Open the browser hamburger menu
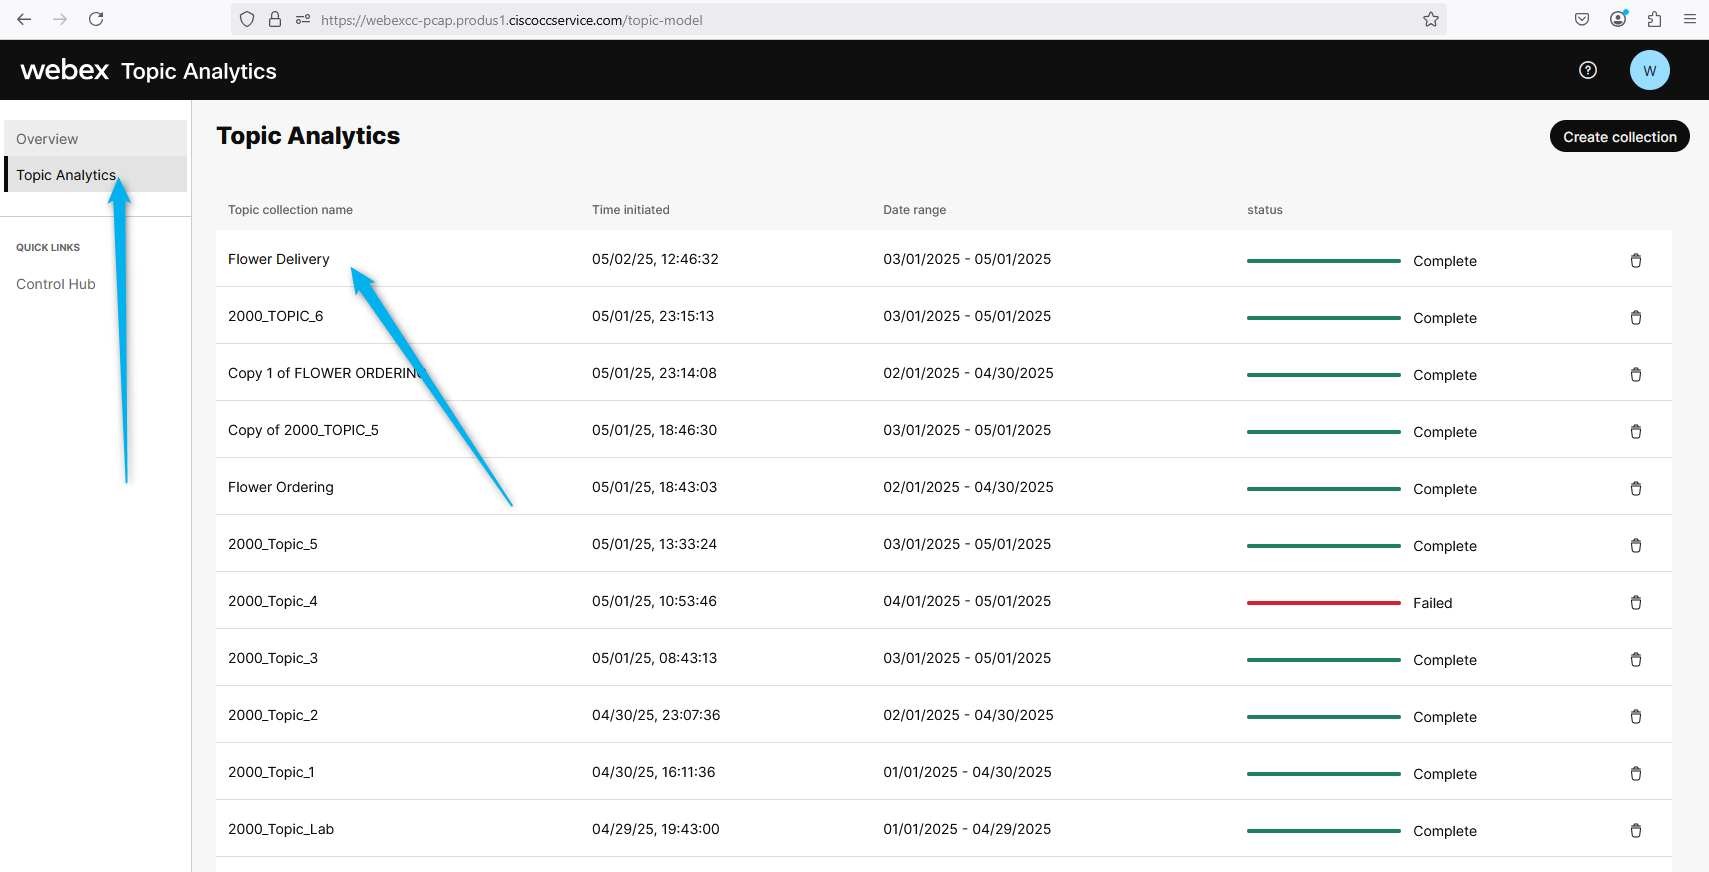The height and width of the screenshot is (872, 1709). coord(1689,19)
